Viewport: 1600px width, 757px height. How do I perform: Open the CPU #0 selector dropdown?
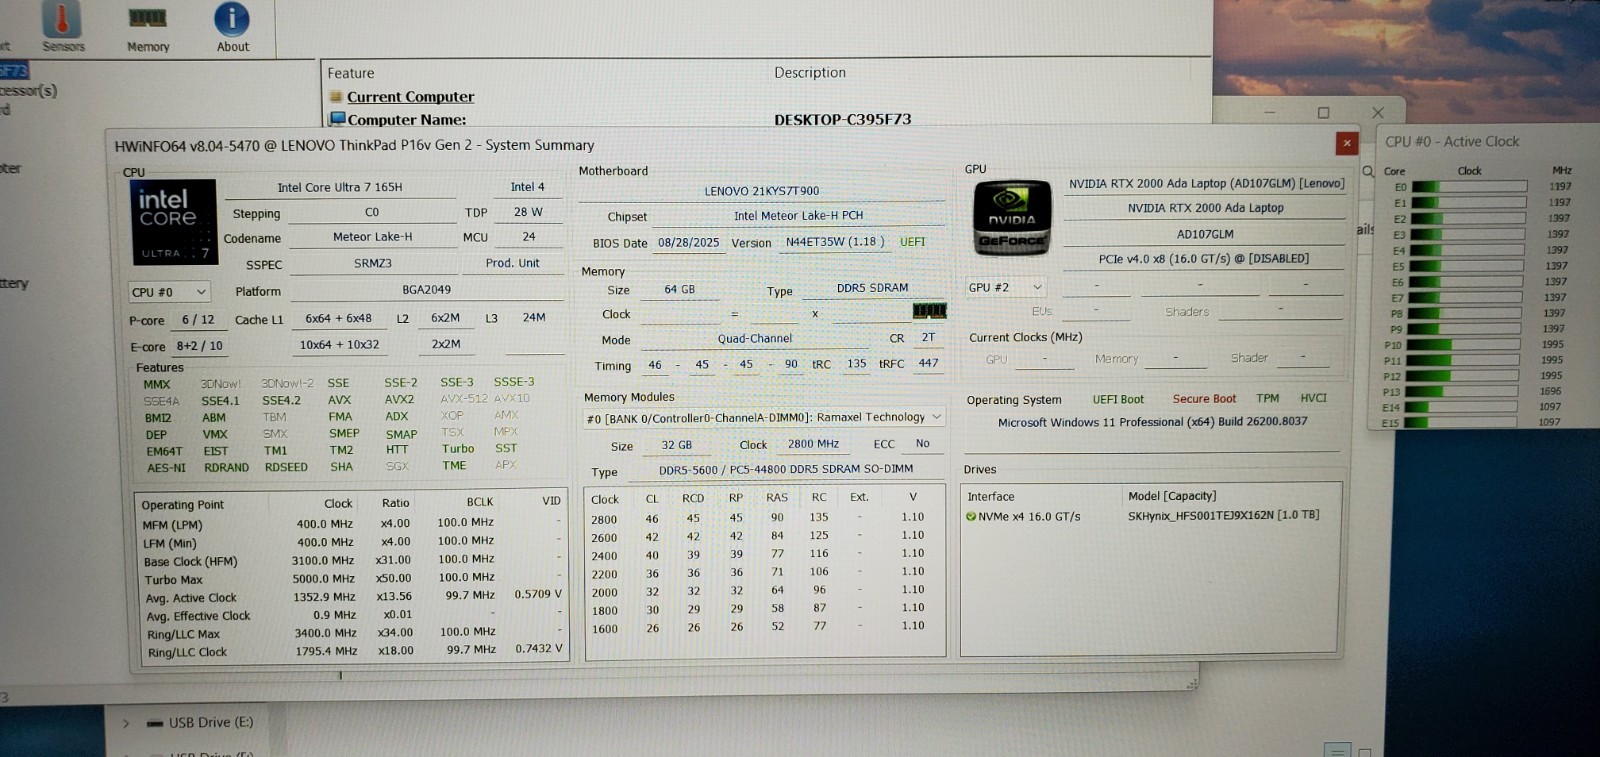pyautogui.click(x=169, y=292)
